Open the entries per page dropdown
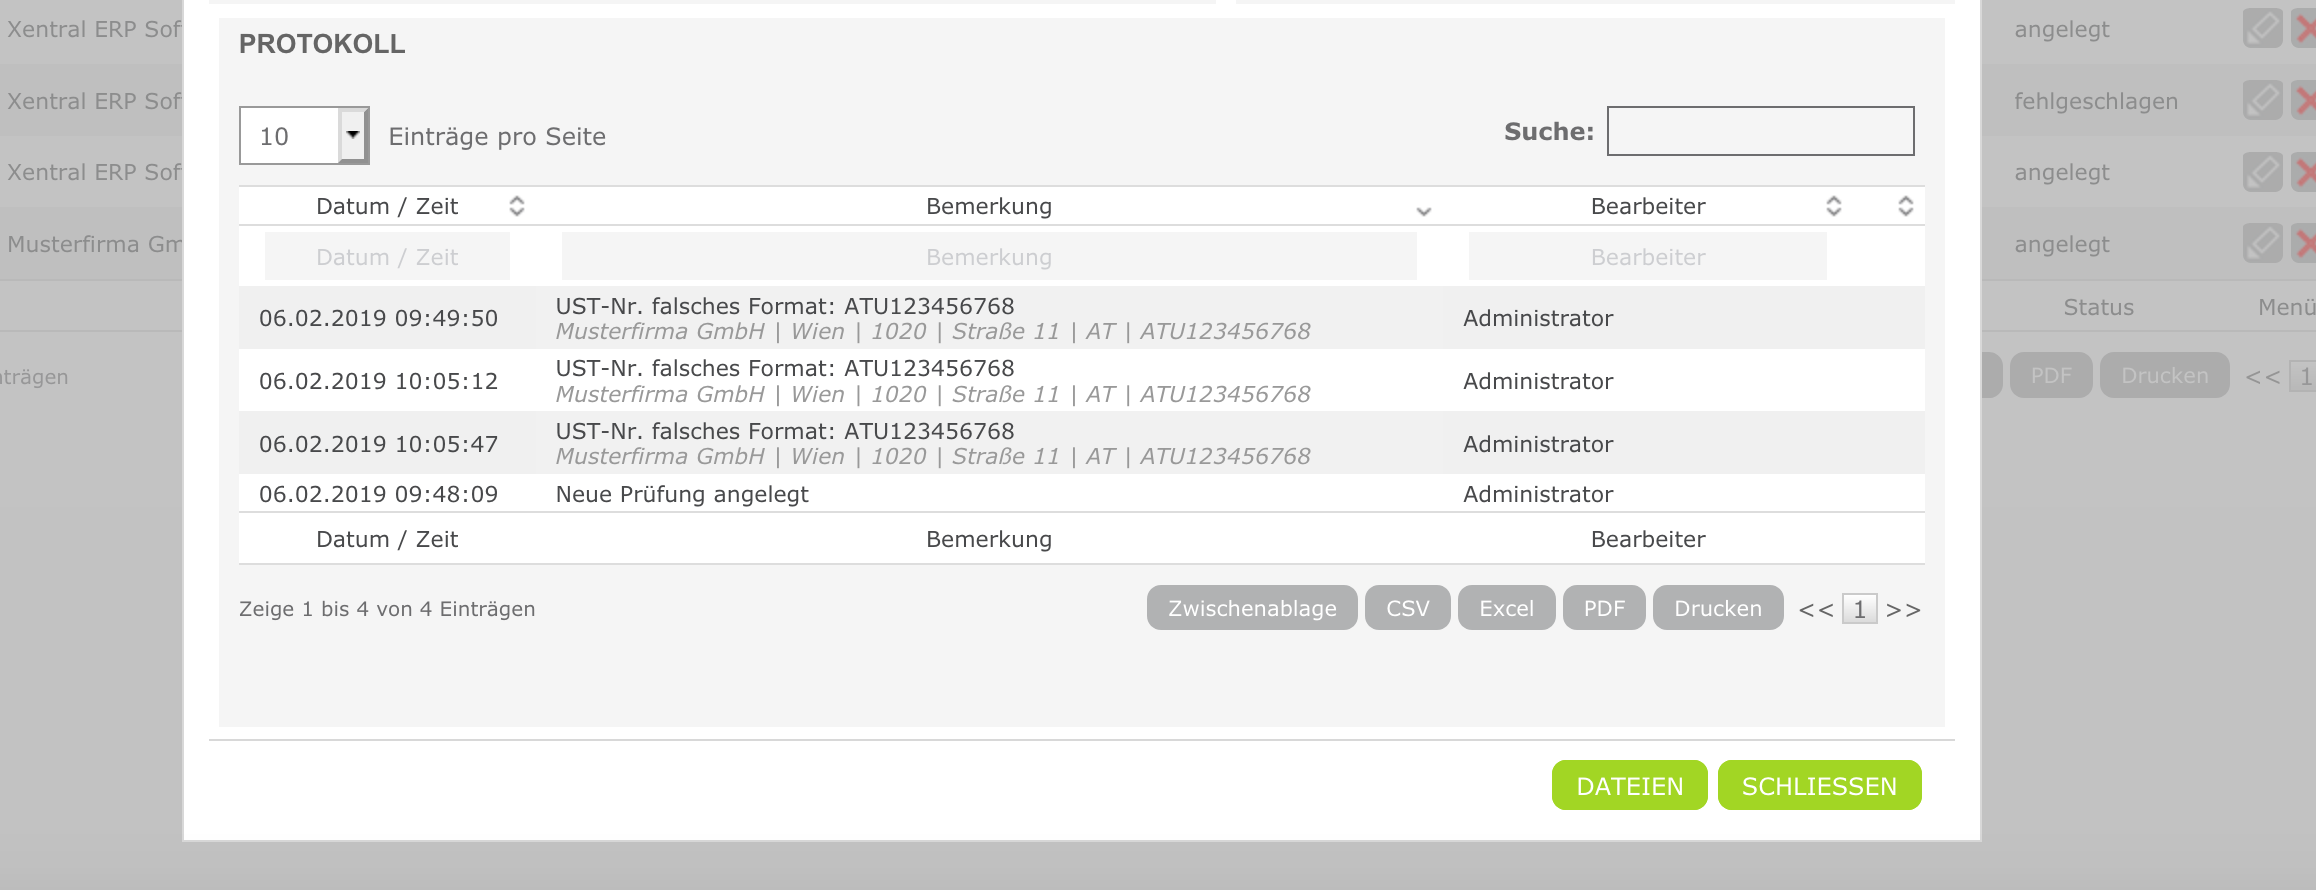The image size is (2316, 890). 353,135
